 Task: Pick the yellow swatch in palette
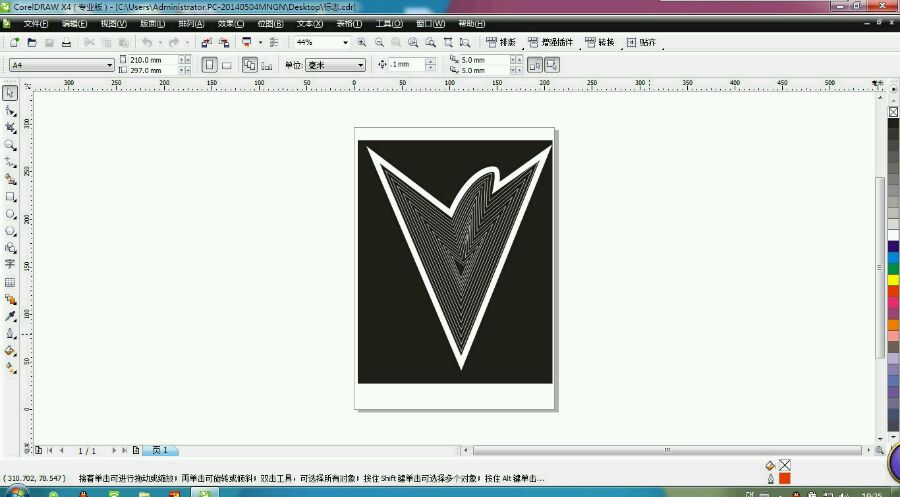click(x=893, y=280)
